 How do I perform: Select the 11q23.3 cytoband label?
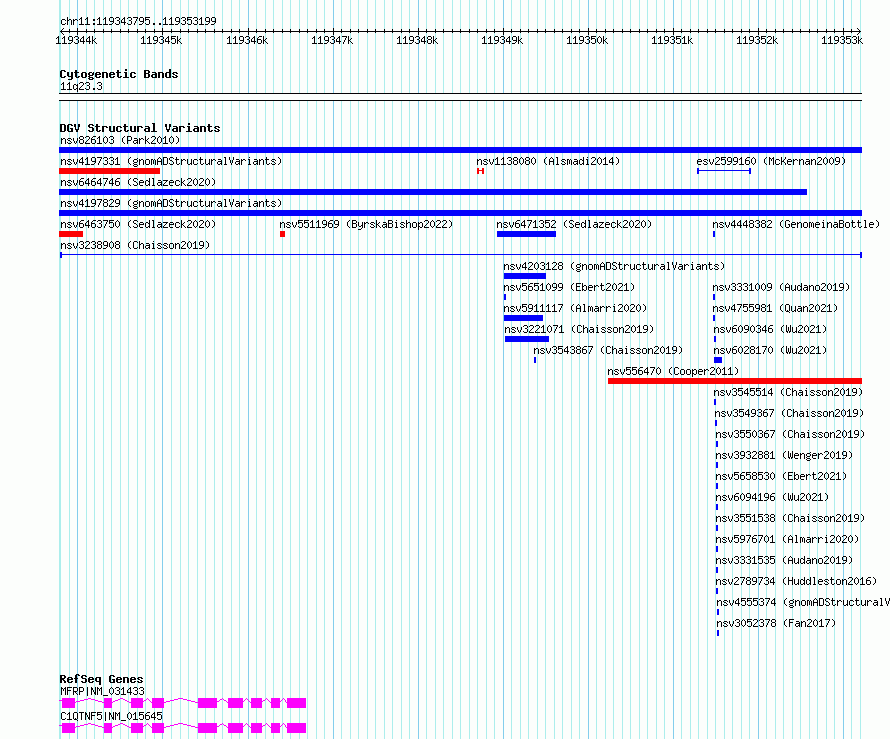81,86
